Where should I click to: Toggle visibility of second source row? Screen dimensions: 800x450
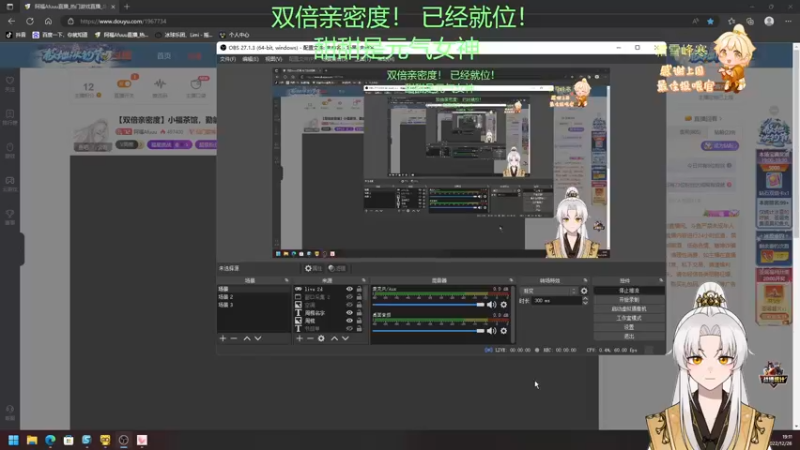(x=349, y=297)
